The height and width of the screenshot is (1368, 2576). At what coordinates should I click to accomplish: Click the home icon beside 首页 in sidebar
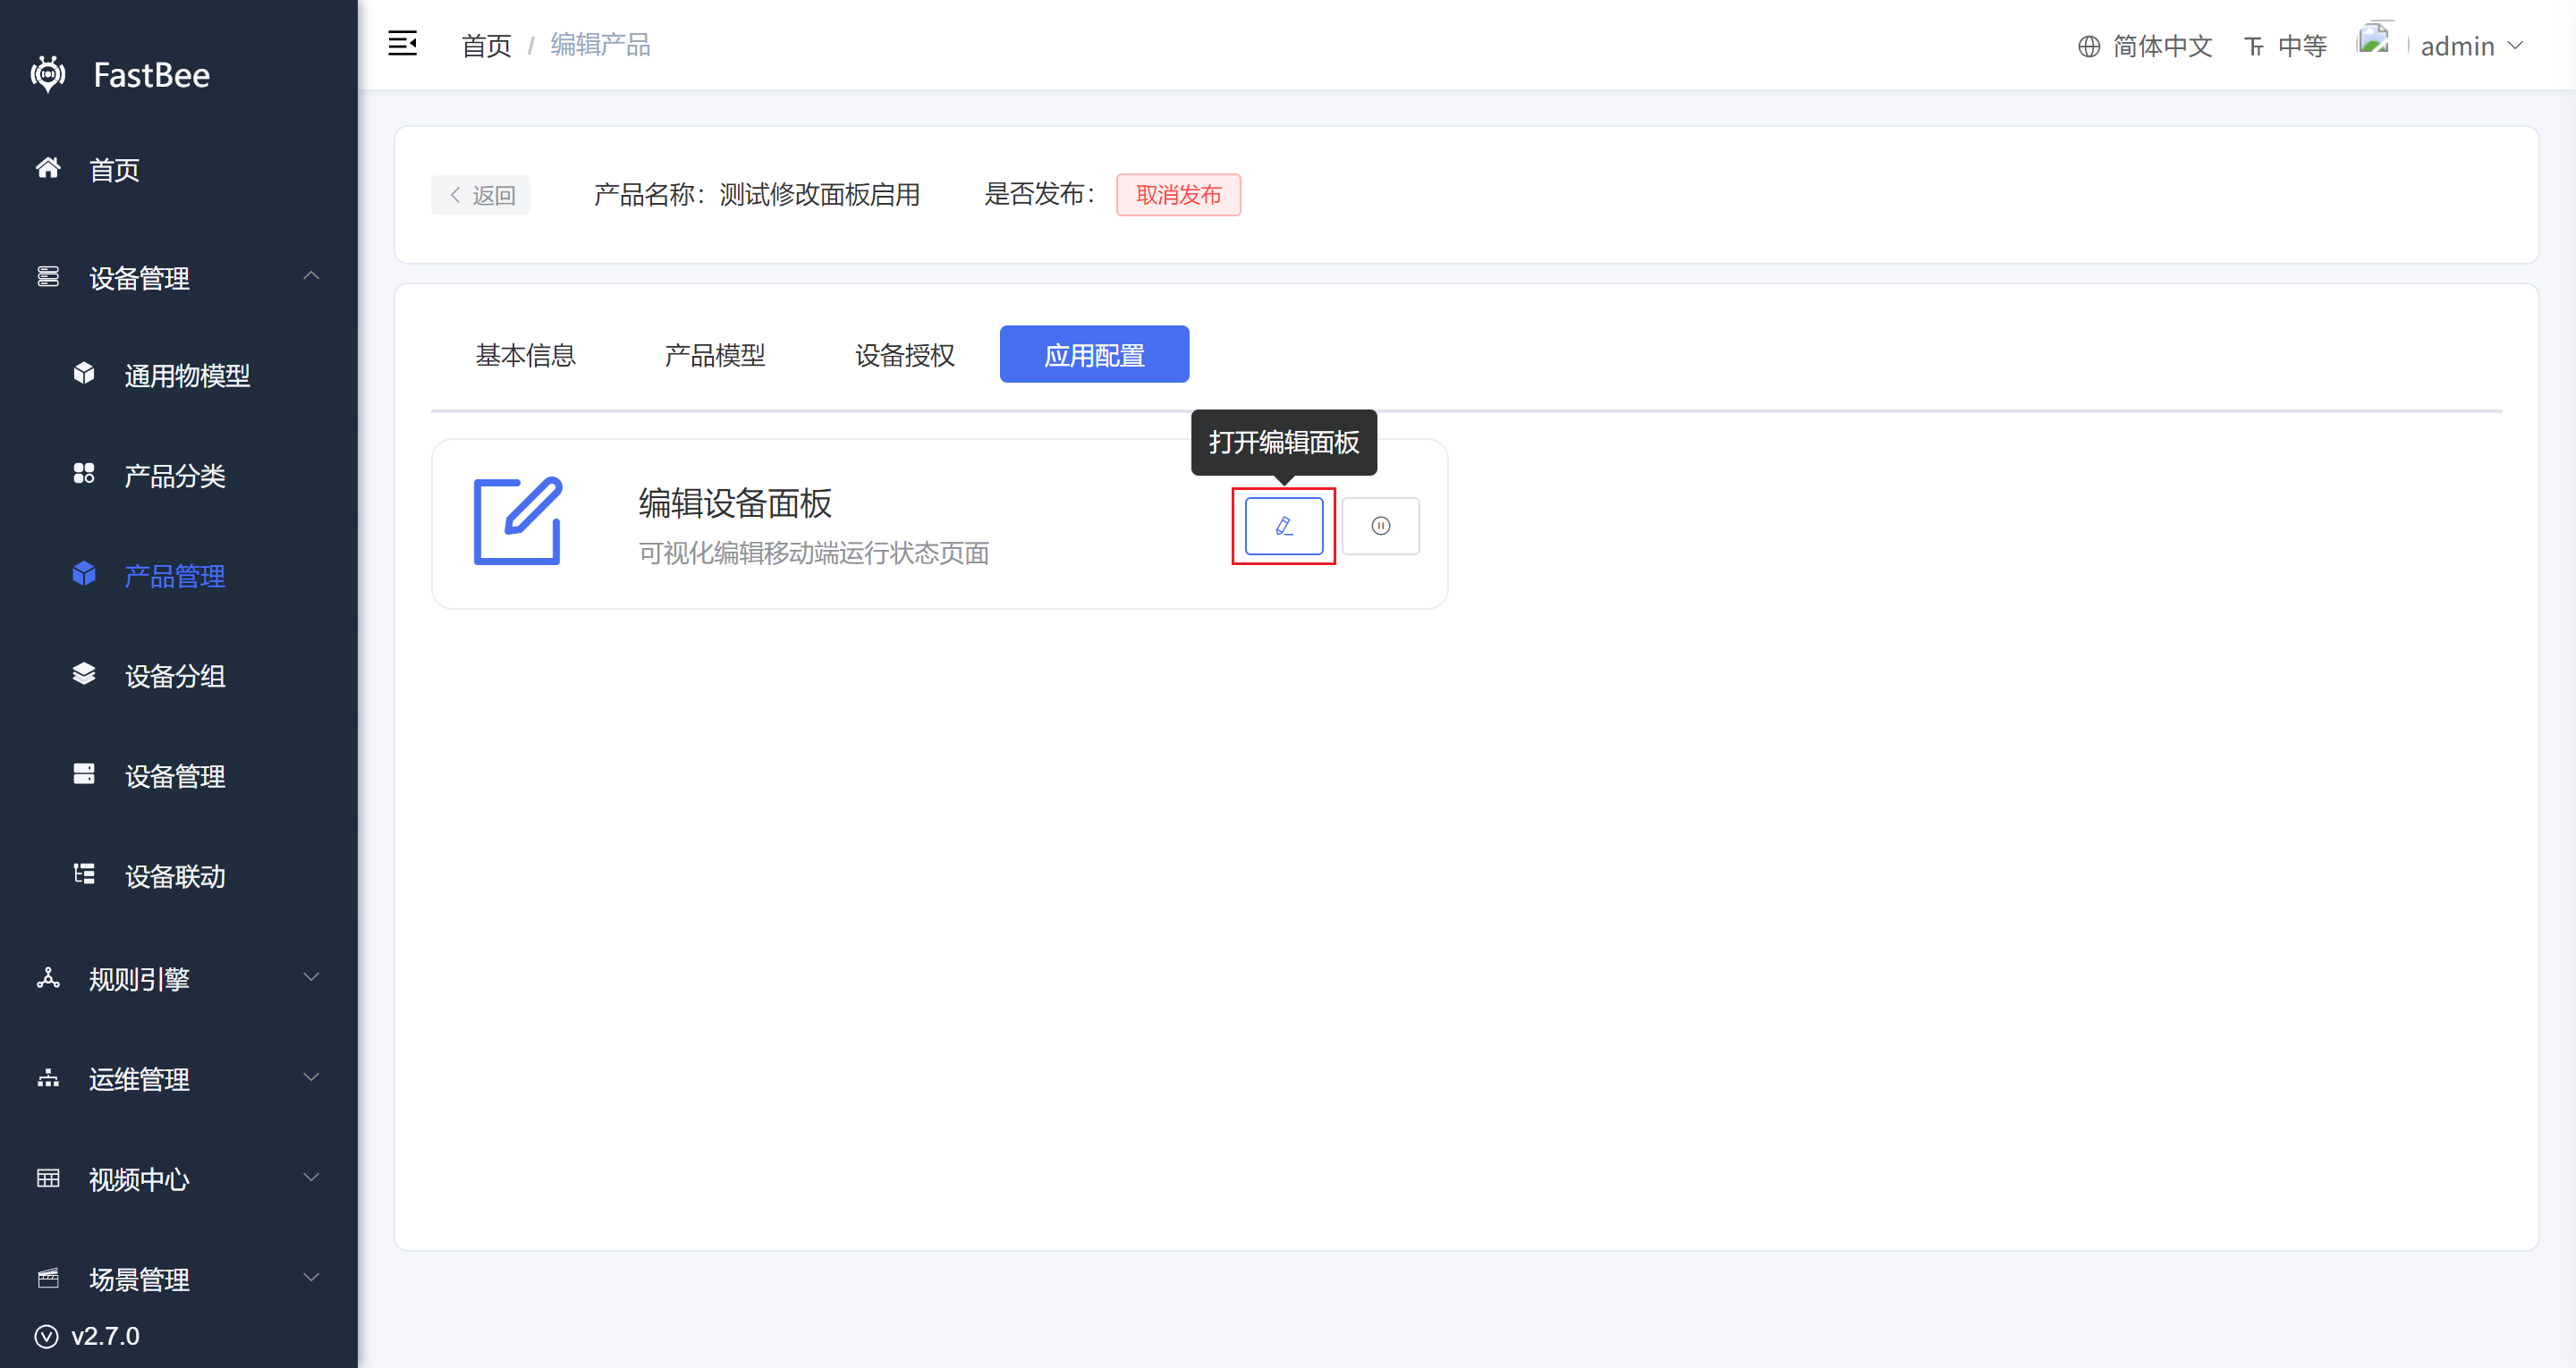coord(48,168)
